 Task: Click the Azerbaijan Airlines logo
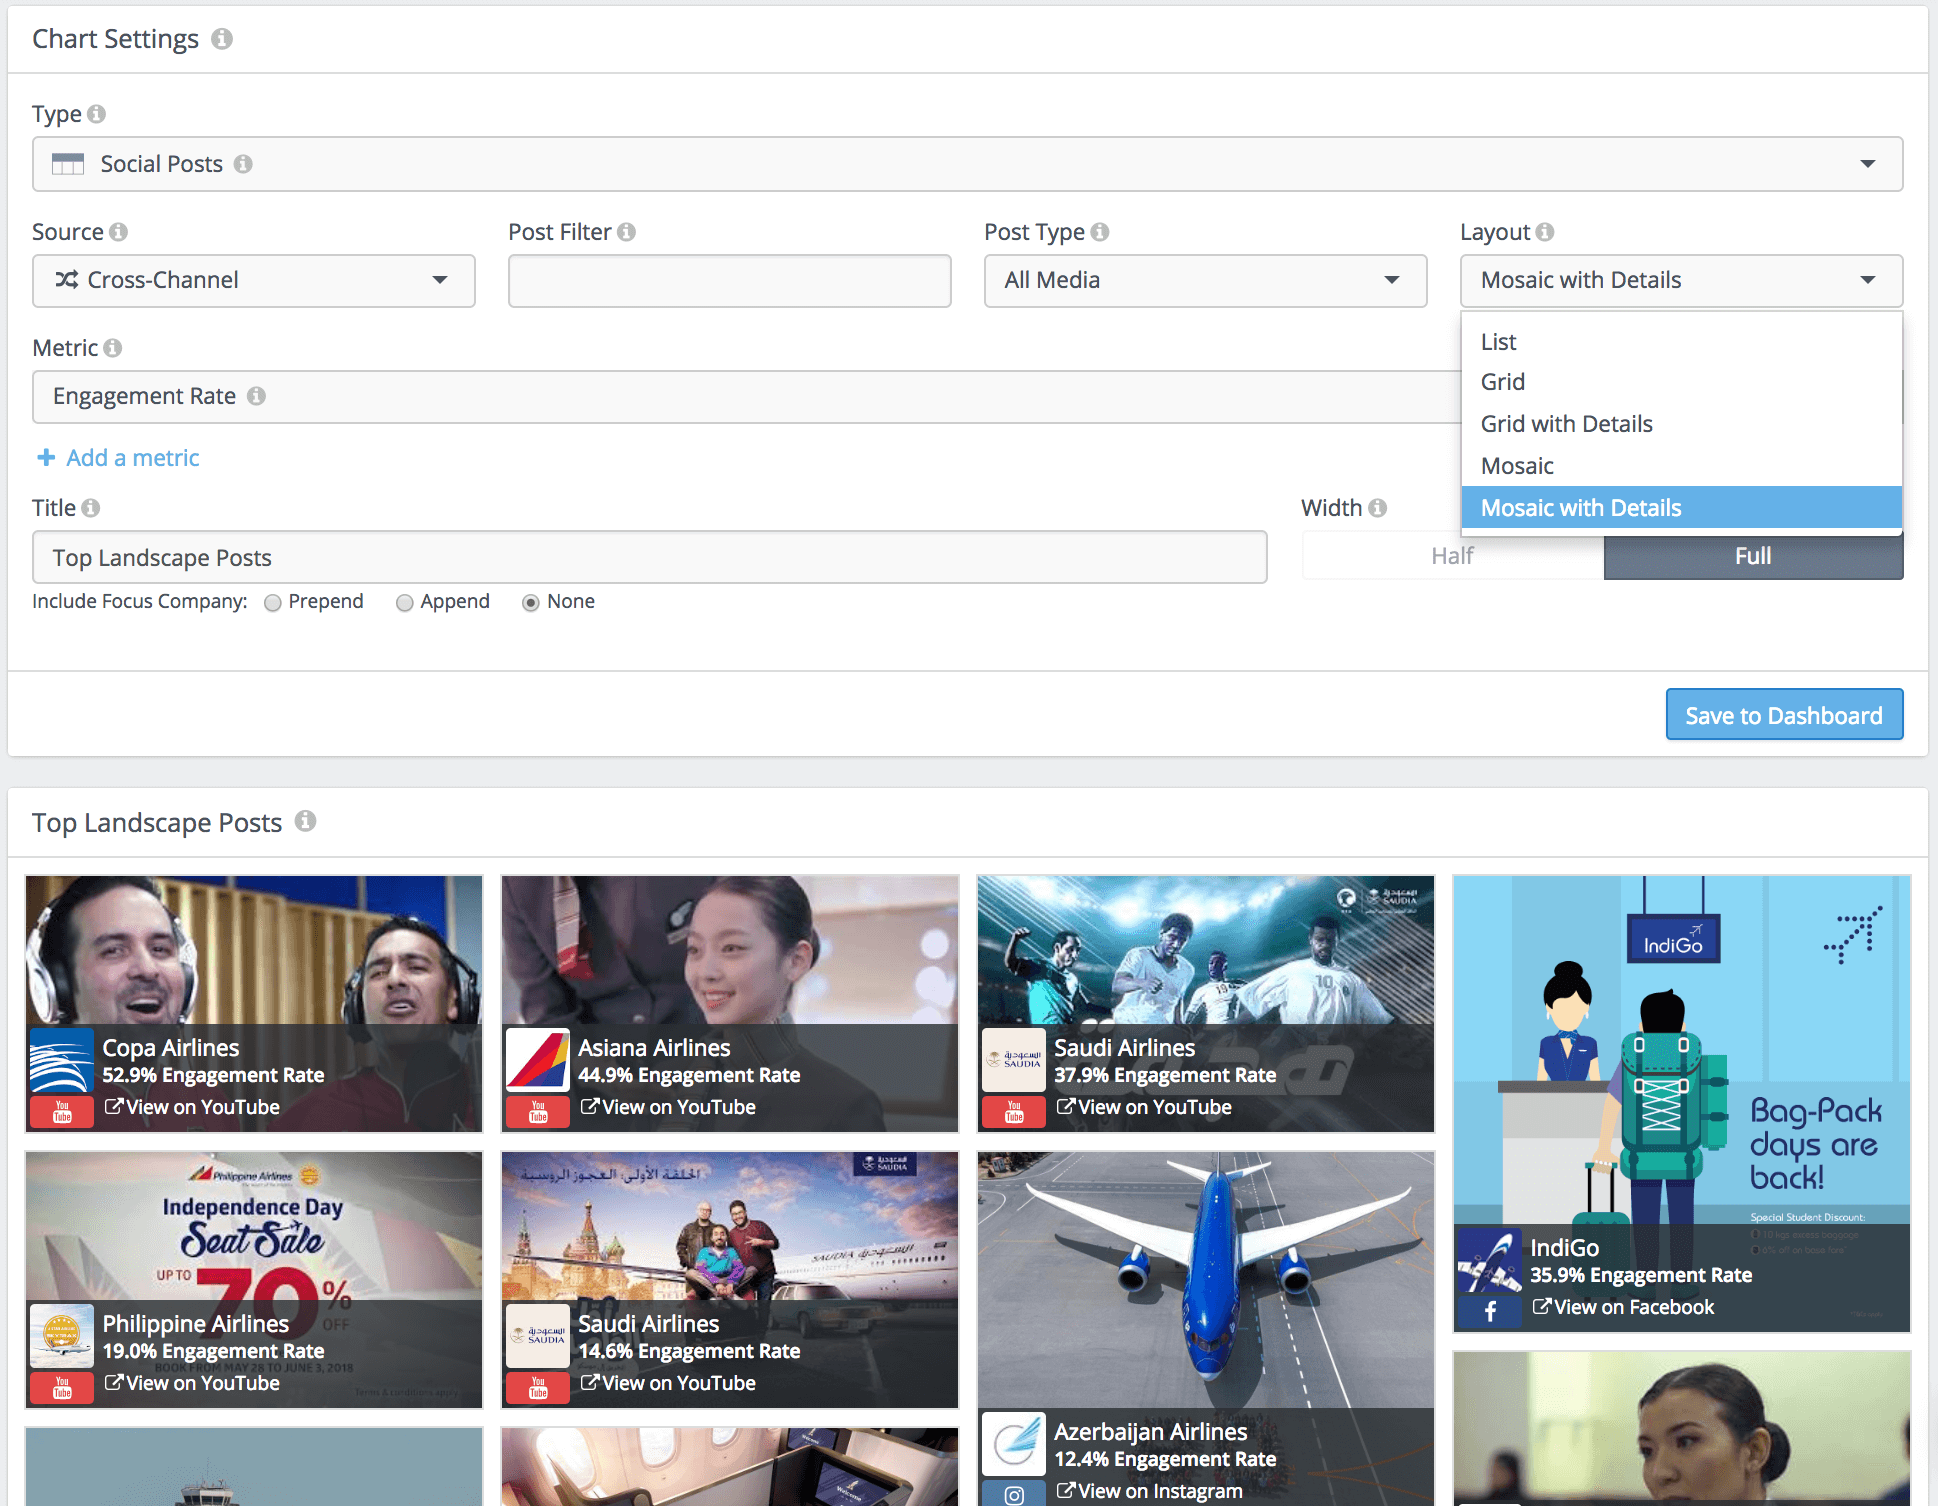coord(1014,1444)
